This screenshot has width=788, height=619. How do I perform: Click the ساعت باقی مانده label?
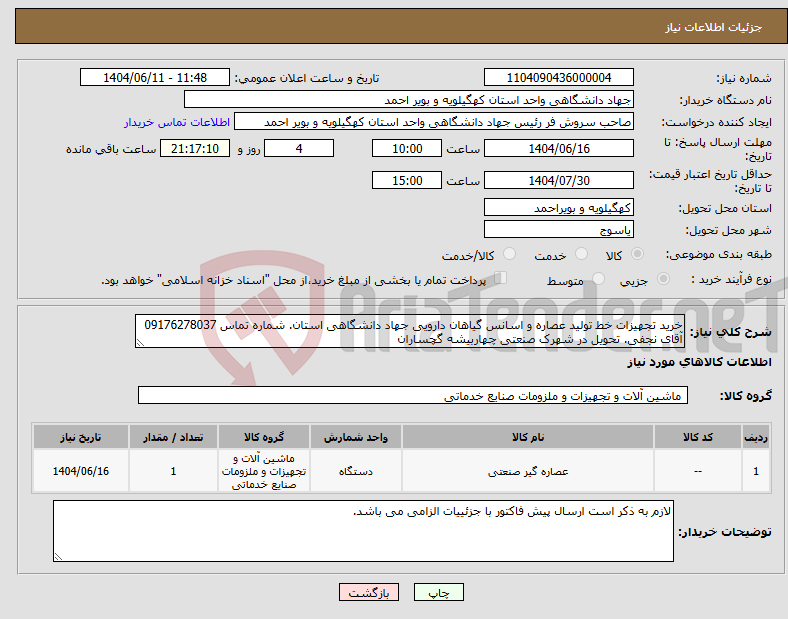pos(111,149)
